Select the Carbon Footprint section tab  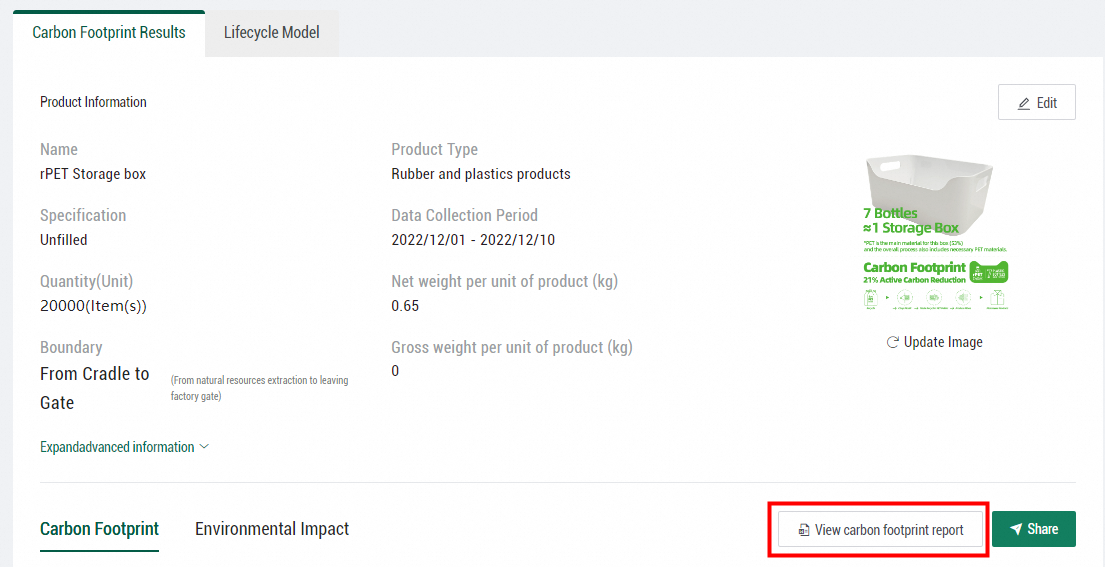click(x=99, y=529)
